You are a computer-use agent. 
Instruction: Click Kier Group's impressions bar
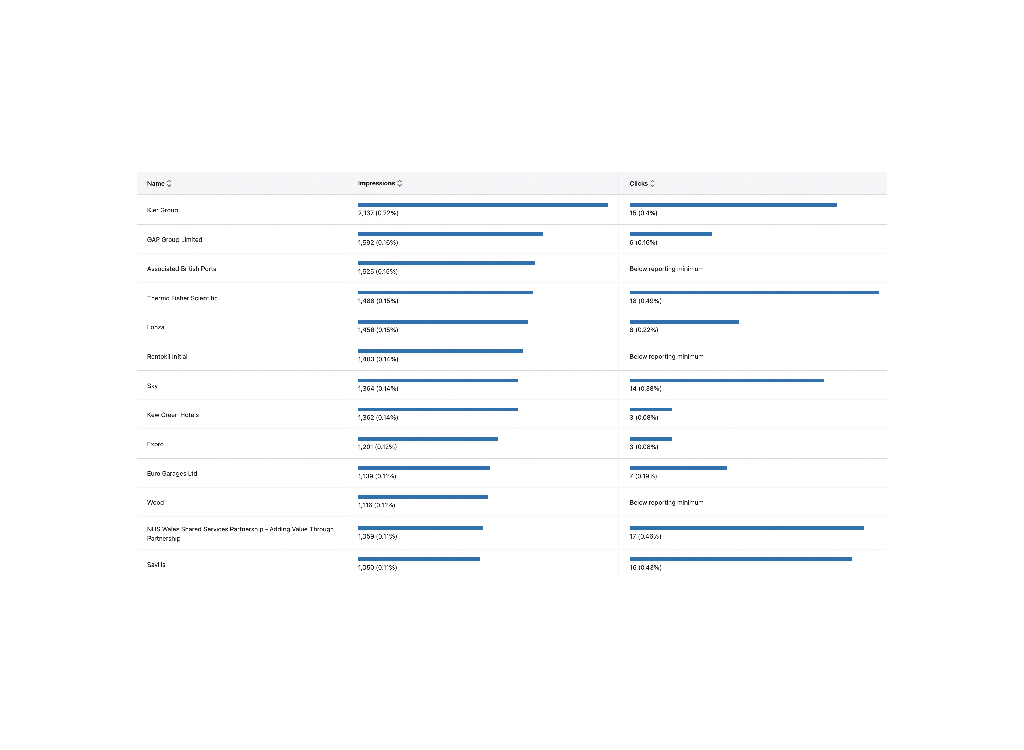(483, 204)
